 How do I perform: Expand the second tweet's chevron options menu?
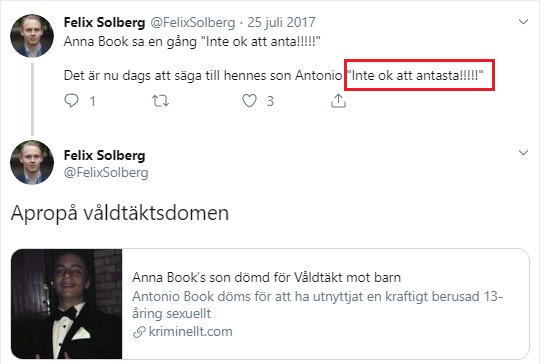tap(523, 153)
